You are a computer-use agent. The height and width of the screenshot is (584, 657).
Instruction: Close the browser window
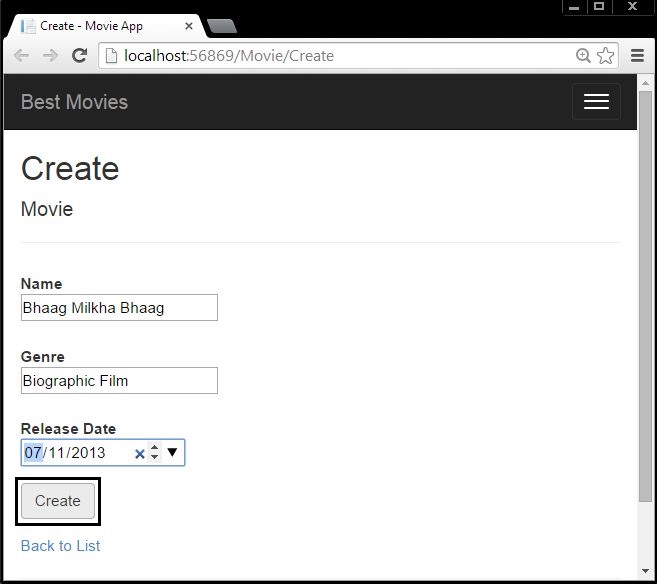pyautogui.click(x=632, y=7)
